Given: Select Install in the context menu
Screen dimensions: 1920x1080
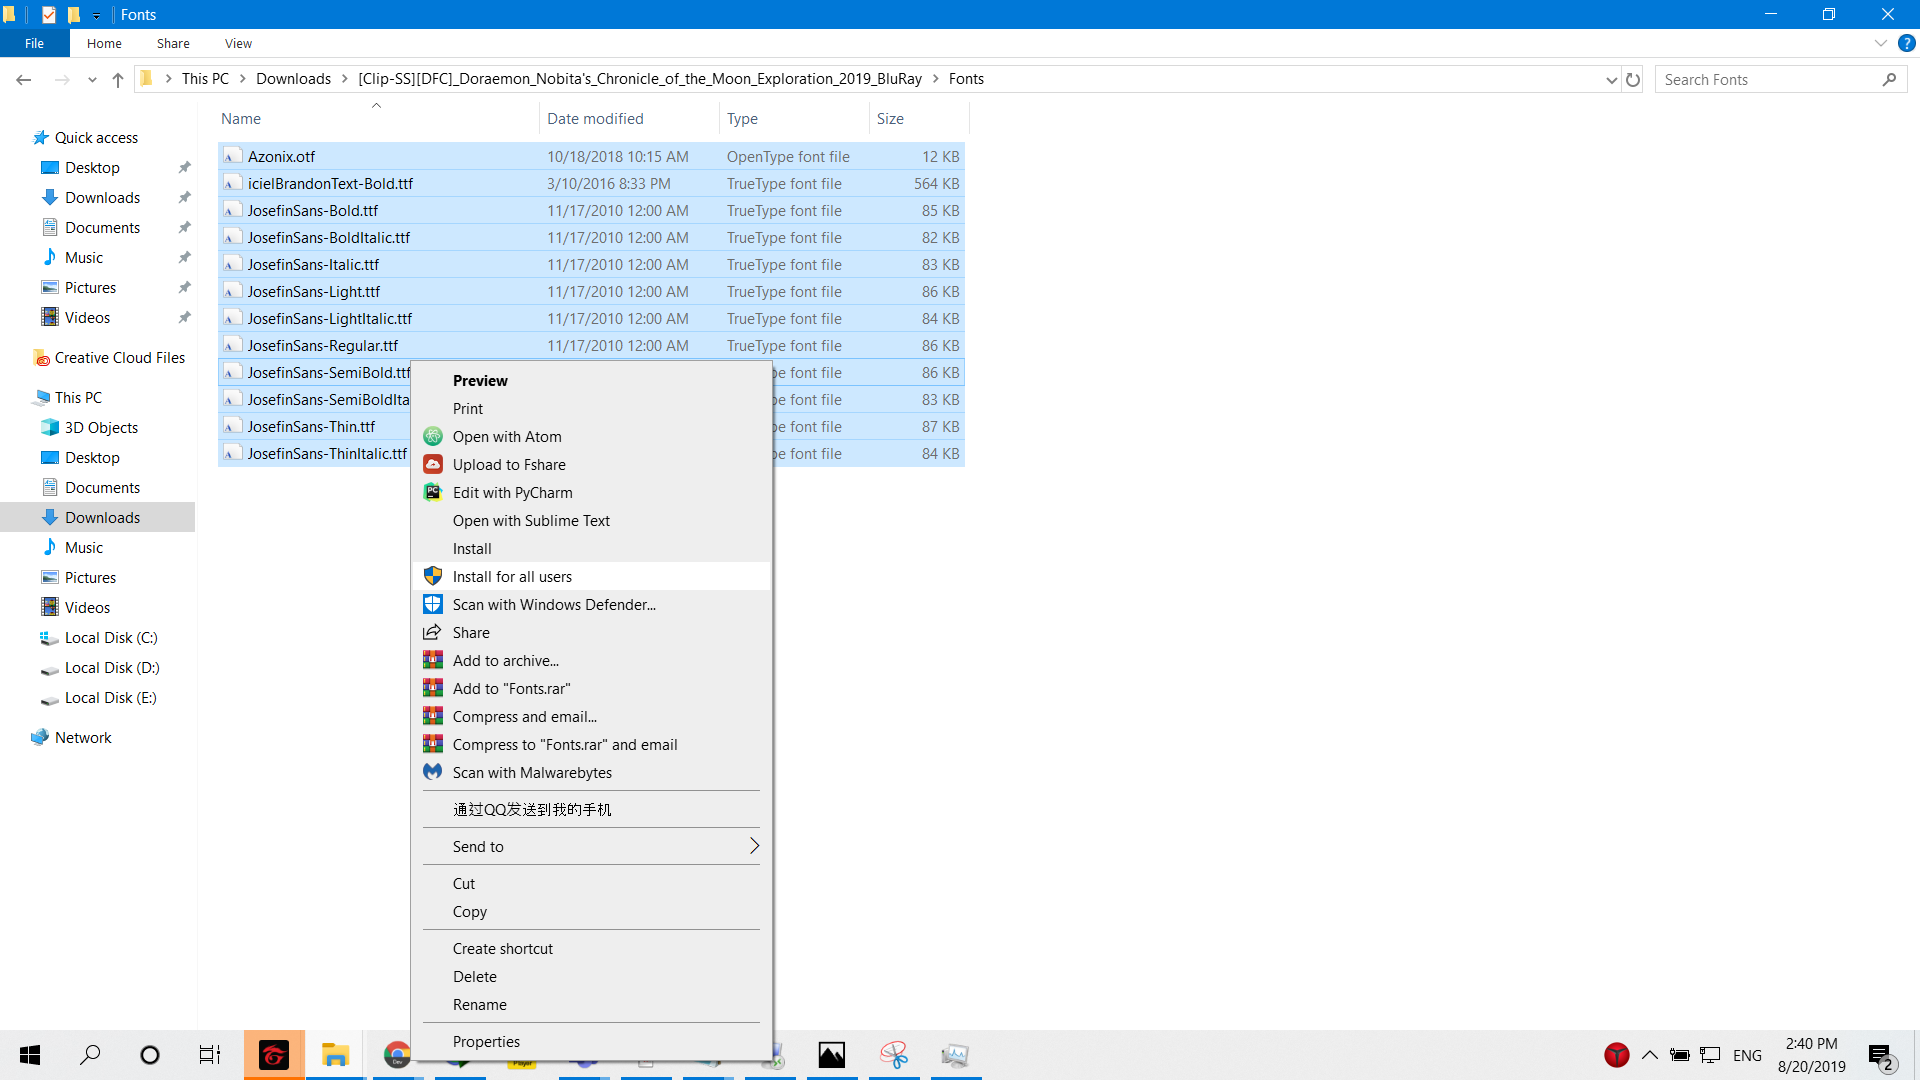Looking at the screenshot, I should [x=591, y=549].
